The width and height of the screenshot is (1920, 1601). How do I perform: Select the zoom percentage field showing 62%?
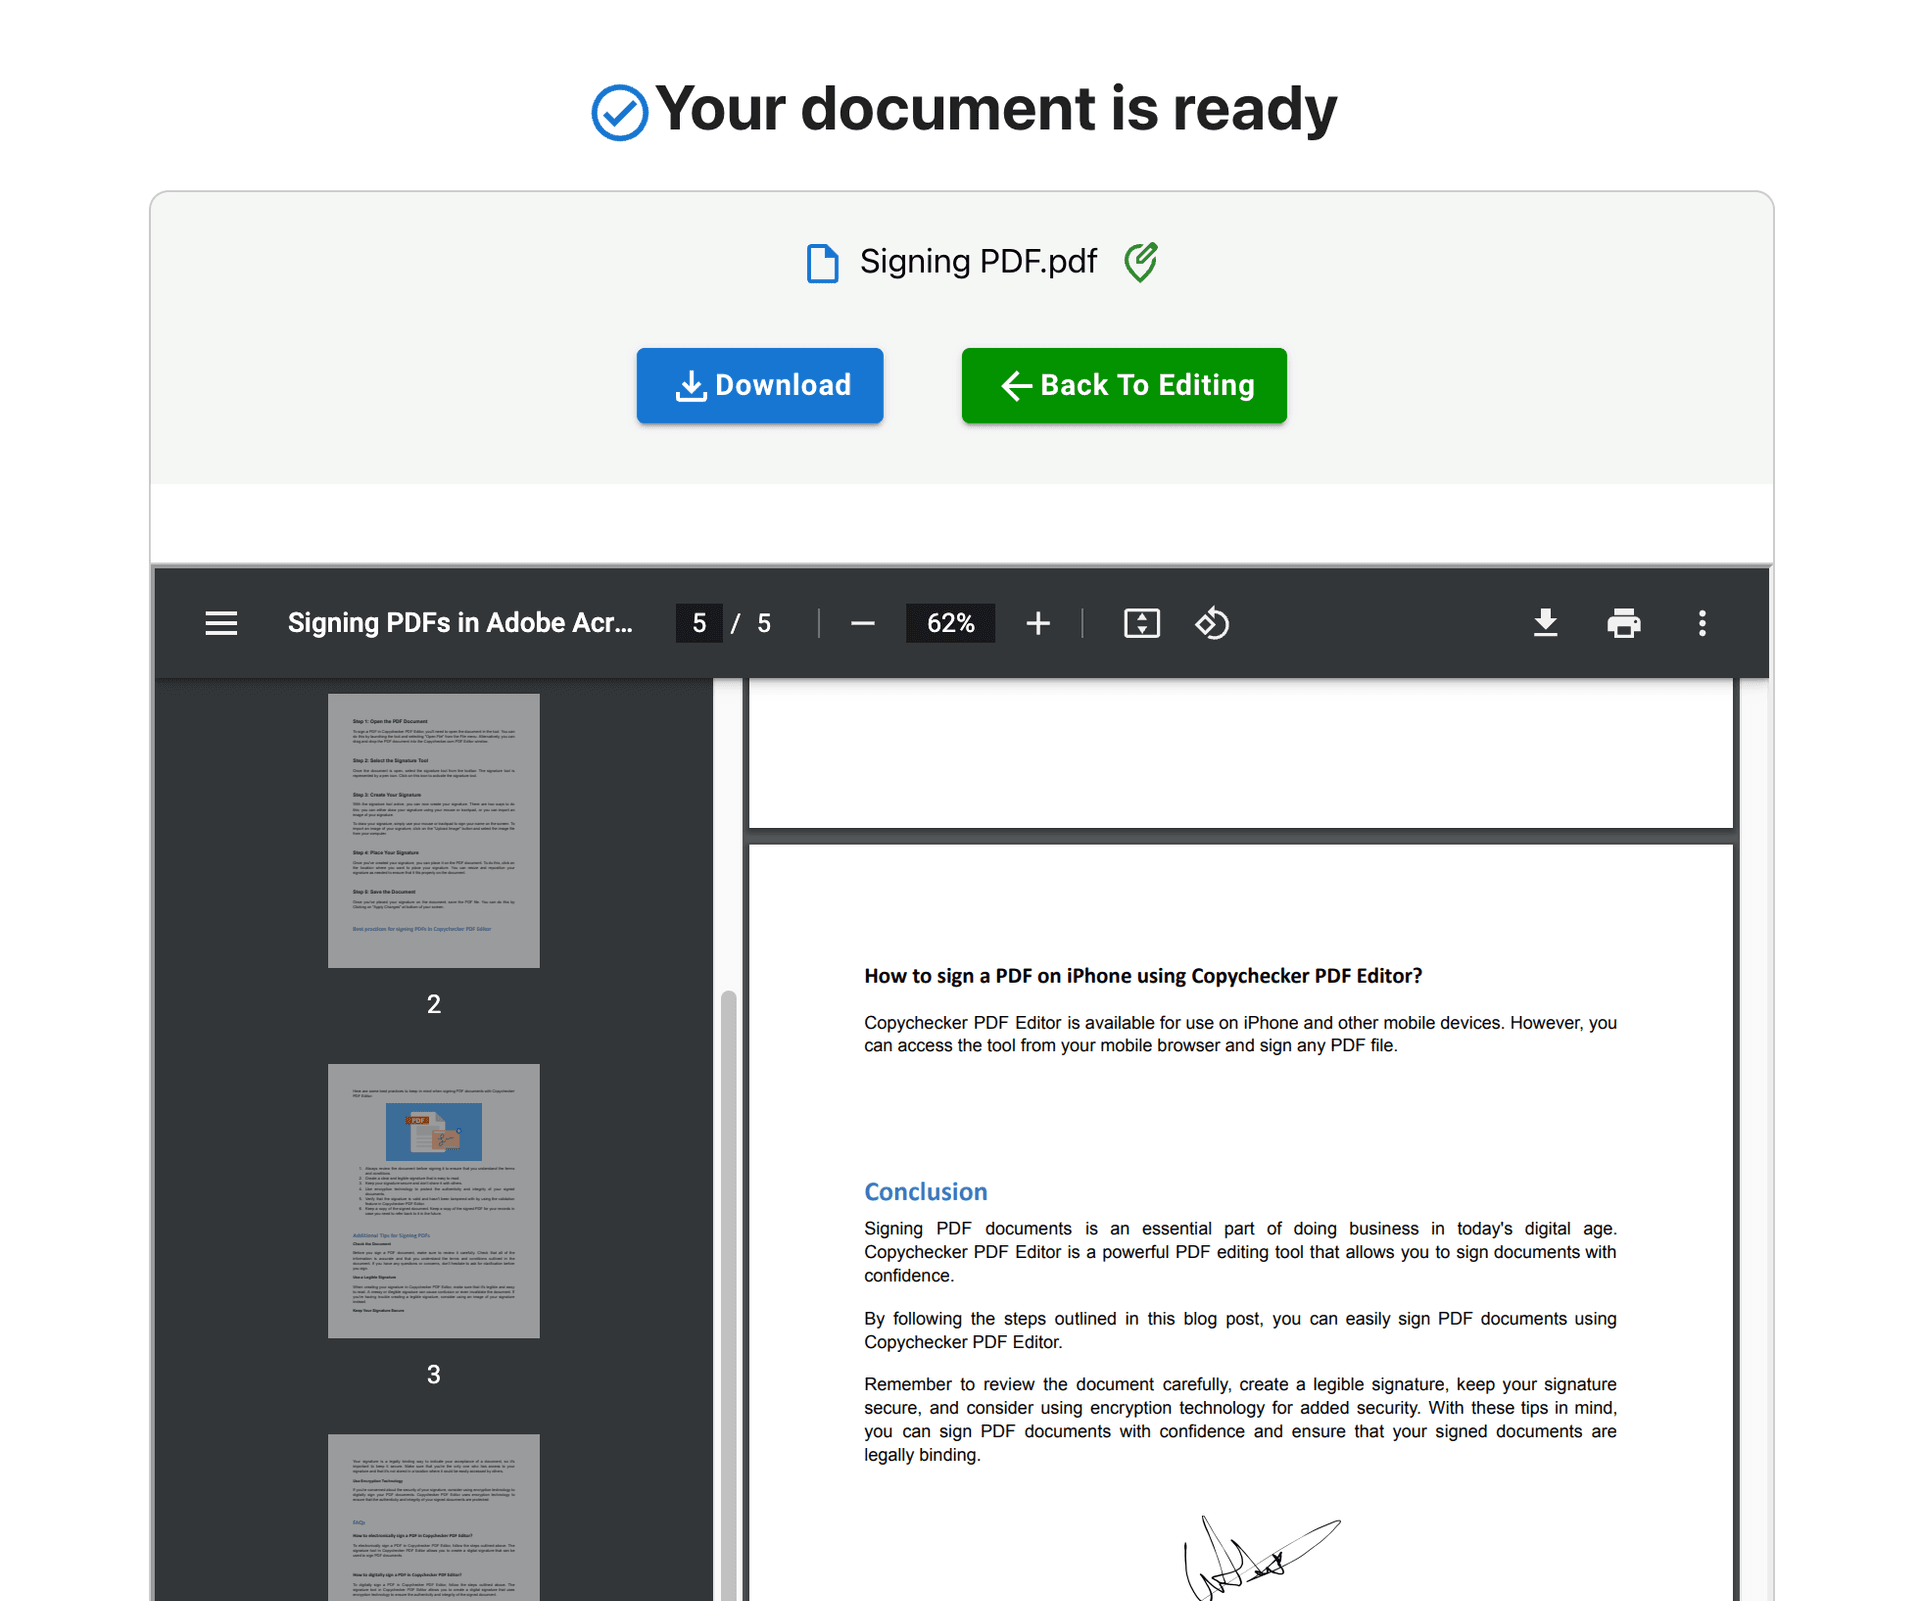tap(950, 623)
